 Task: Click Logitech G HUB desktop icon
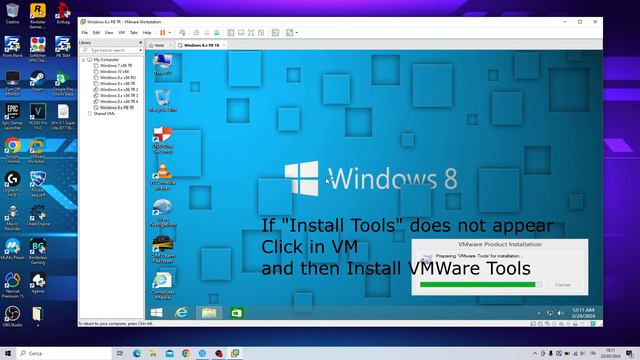point(12,184)
